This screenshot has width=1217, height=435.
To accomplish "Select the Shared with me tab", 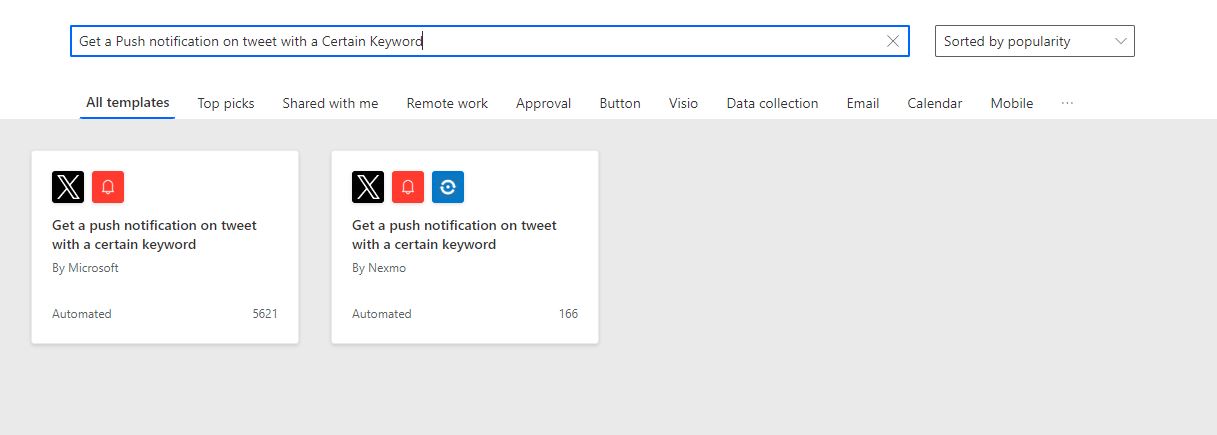I will [330, 103].
